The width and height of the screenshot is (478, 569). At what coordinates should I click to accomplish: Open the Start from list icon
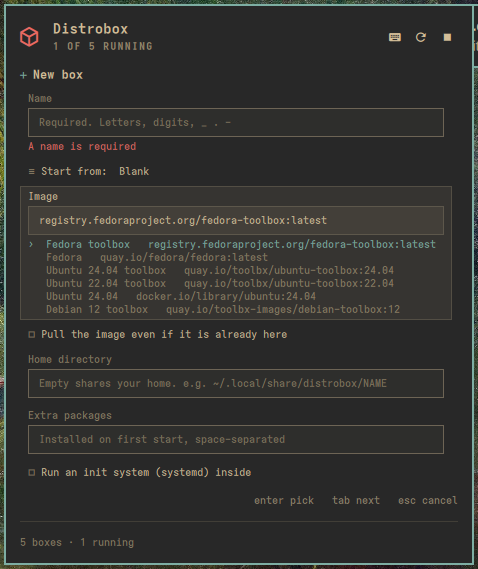point(32,171)
